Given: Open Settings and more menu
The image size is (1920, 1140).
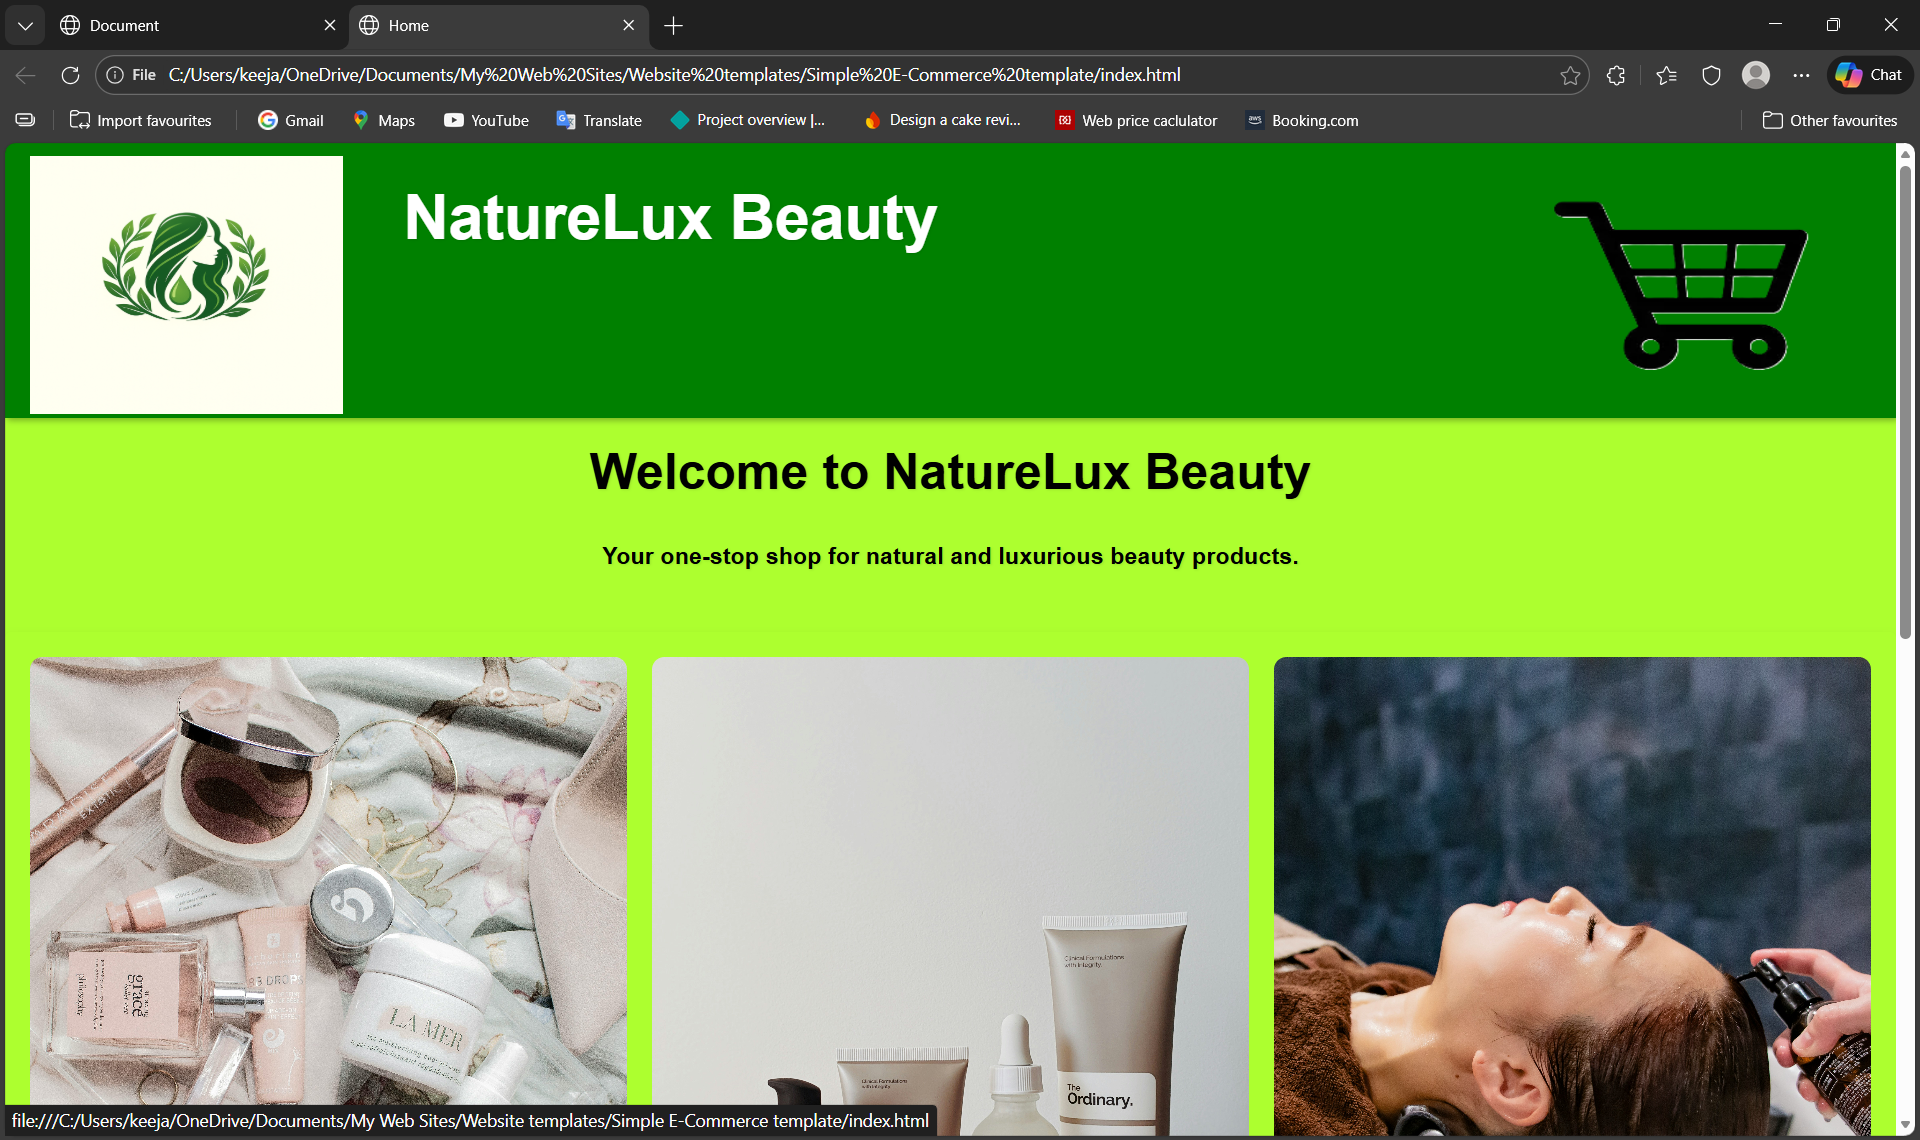Looking at the screenshot, I should (1801, 75).
